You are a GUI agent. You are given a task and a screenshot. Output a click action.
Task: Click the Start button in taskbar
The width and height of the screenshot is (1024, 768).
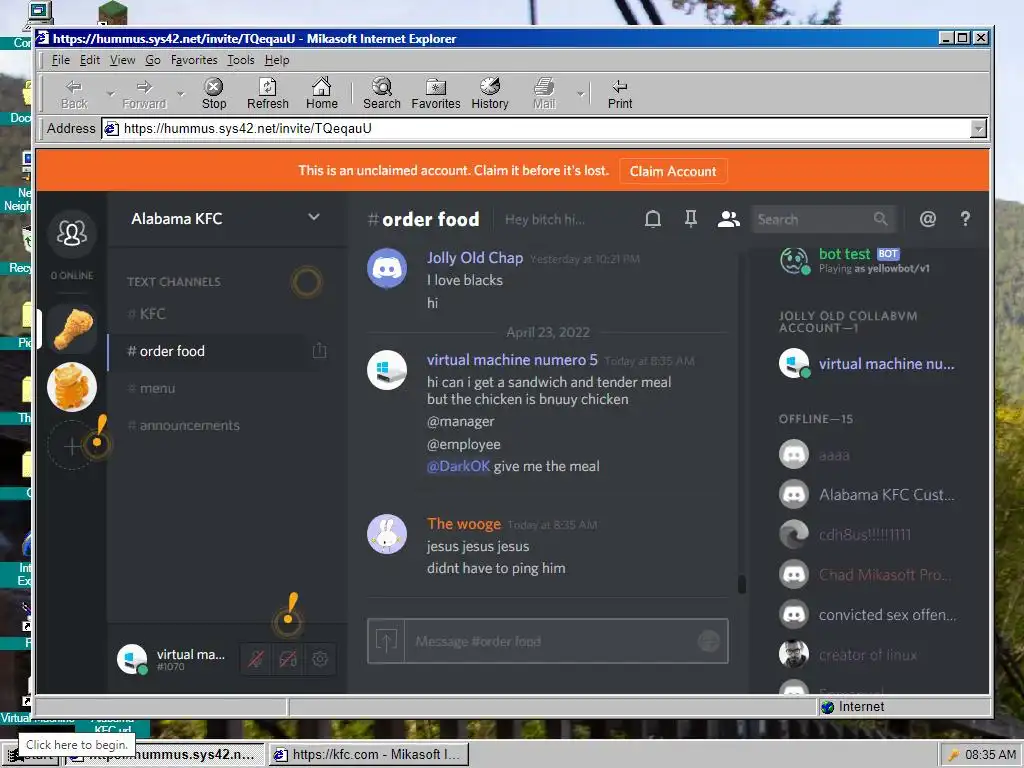(29, 754)
